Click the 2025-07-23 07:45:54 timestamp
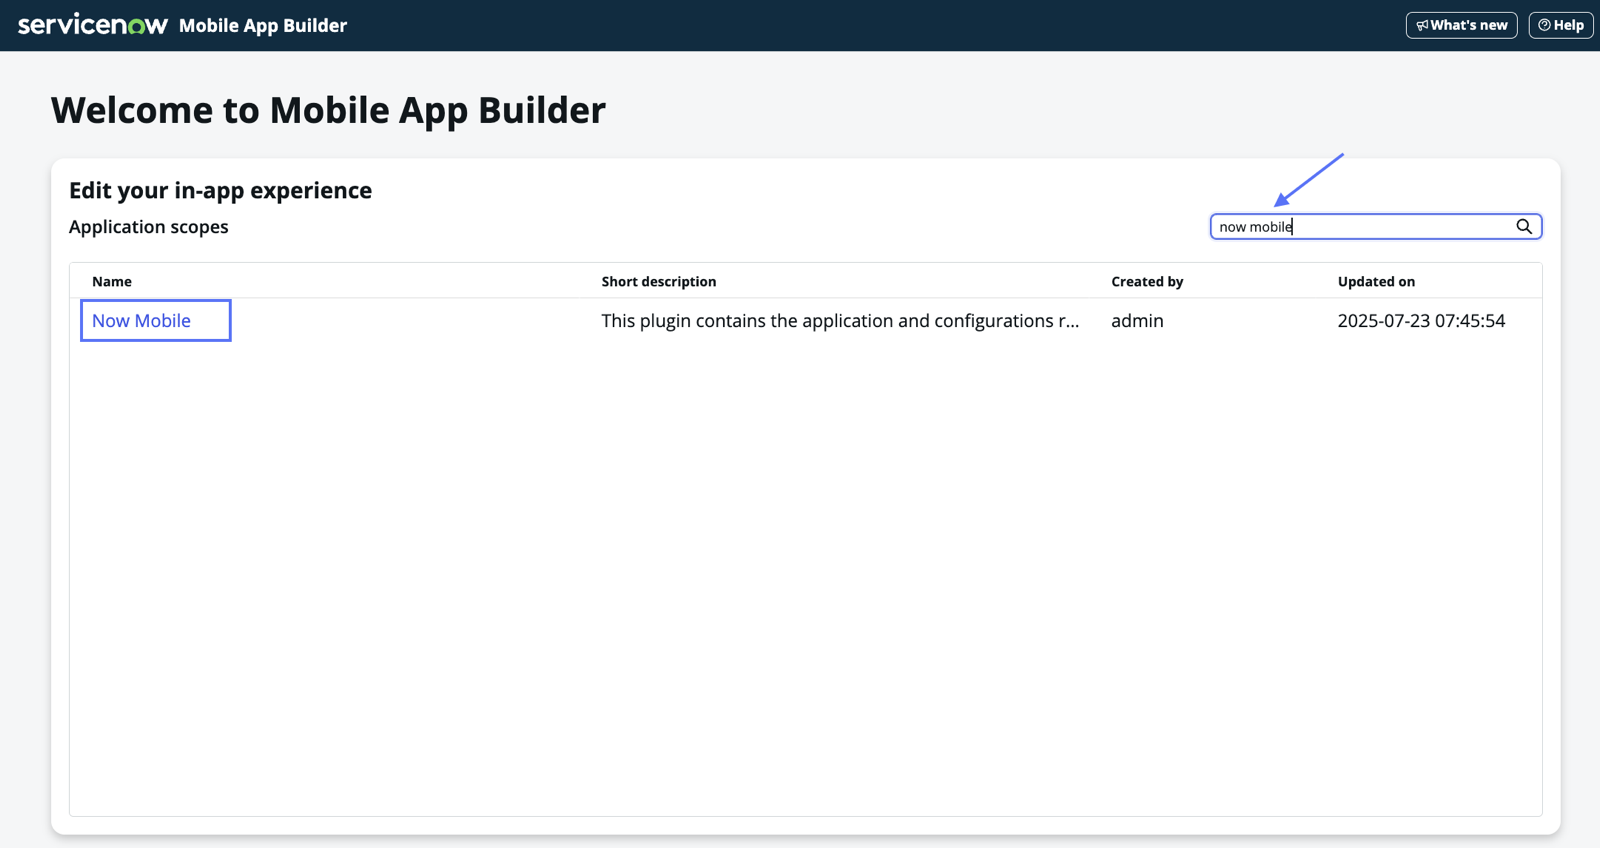This screenshot has height=848, width=1600. tap(1421, 321)
